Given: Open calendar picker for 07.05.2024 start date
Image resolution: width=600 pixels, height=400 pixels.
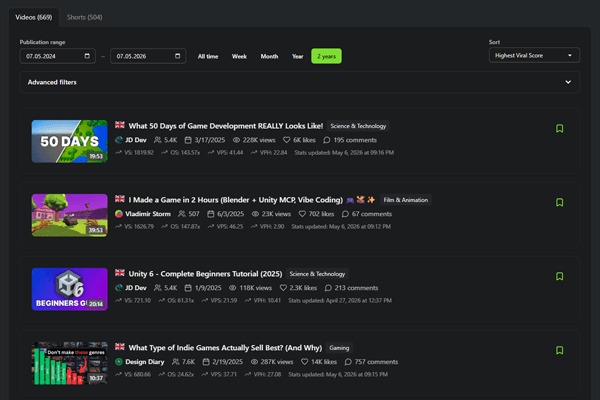Looking at the screenshot, I should click(87, 56).
